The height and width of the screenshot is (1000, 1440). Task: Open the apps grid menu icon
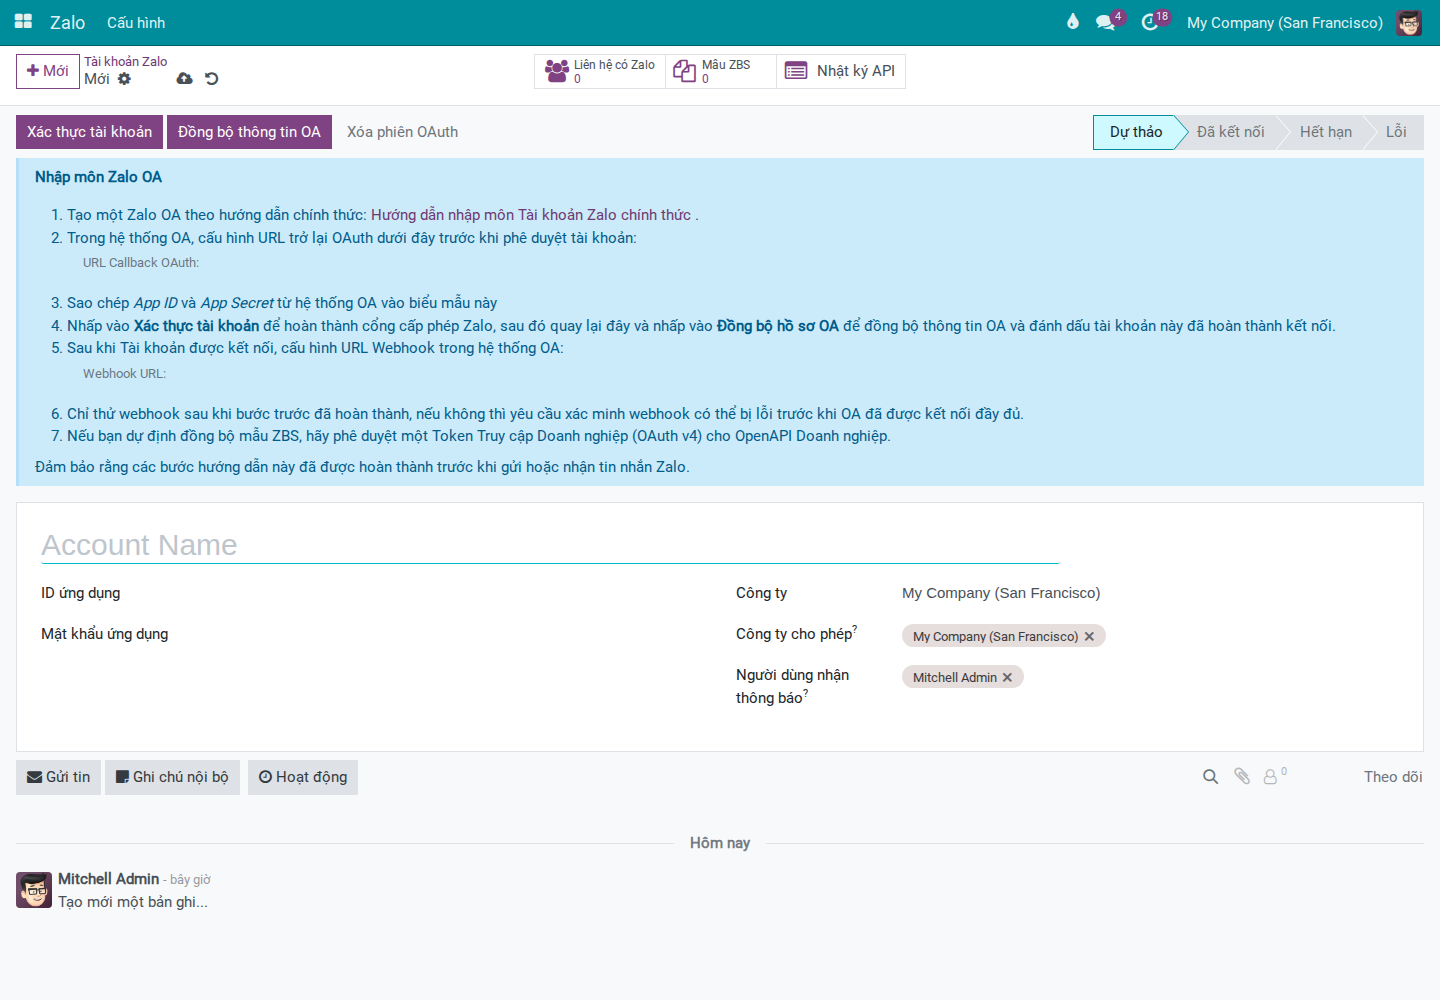[x=23, y=22]
